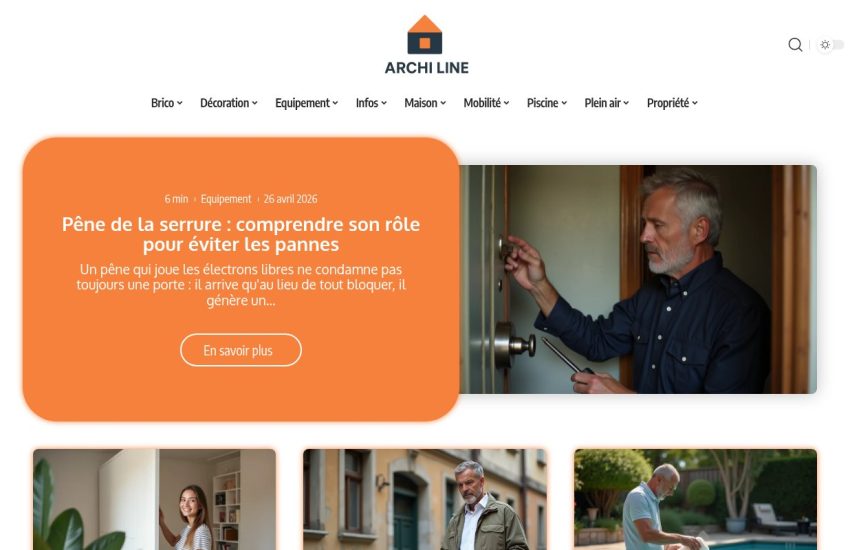Expand the Brico menu chevron
This screenshot has height=550, width=850.
point(179,103)
